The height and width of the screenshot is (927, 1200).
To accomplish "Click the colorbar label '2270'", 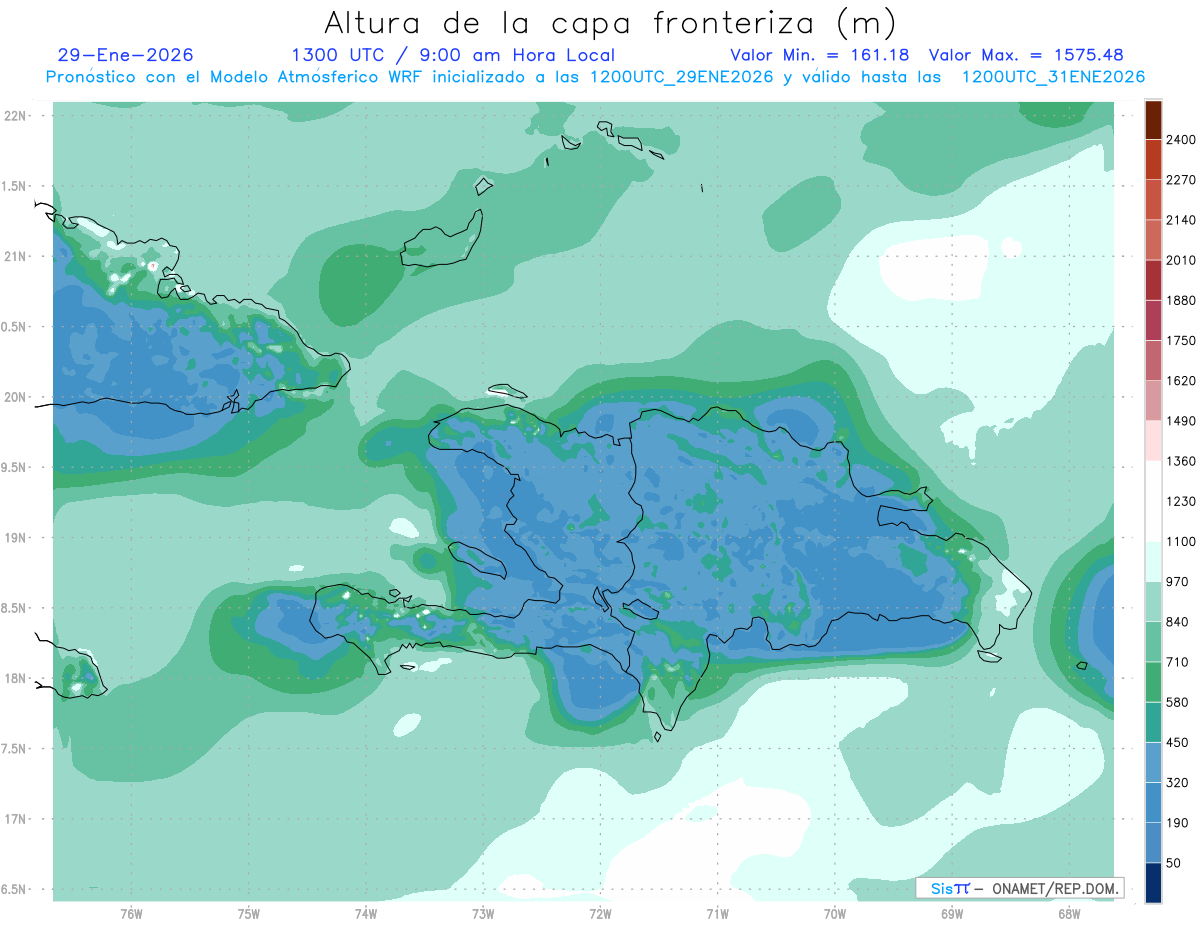I will point(1181,180).
